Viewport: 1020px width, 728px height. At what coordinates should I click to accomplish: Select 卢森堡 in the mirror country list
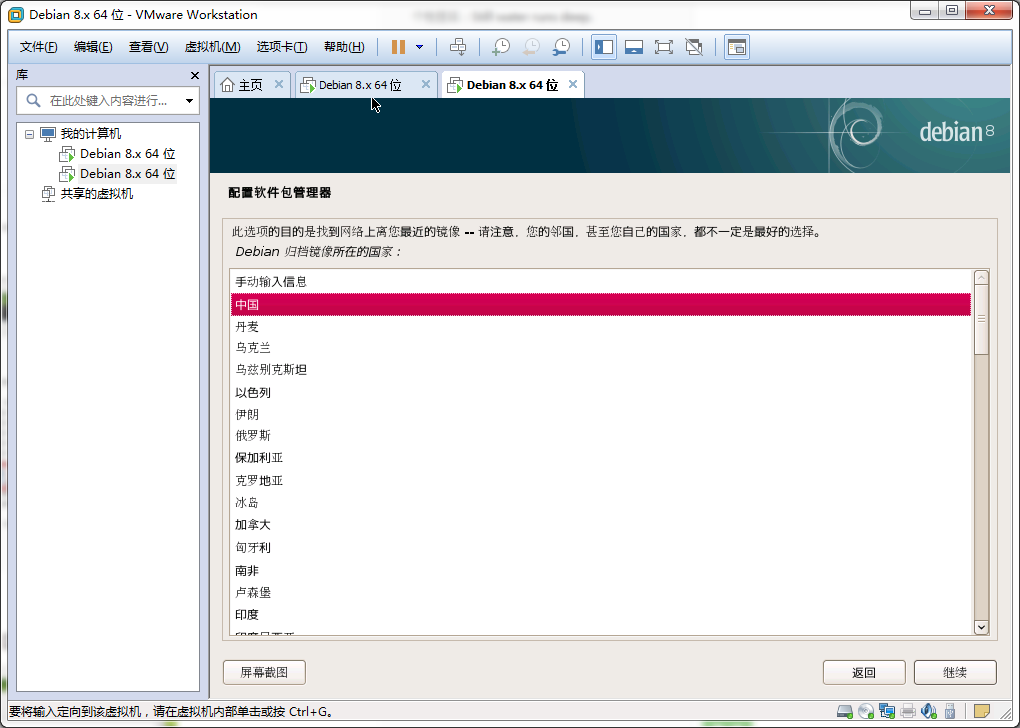tap(600, 593)
